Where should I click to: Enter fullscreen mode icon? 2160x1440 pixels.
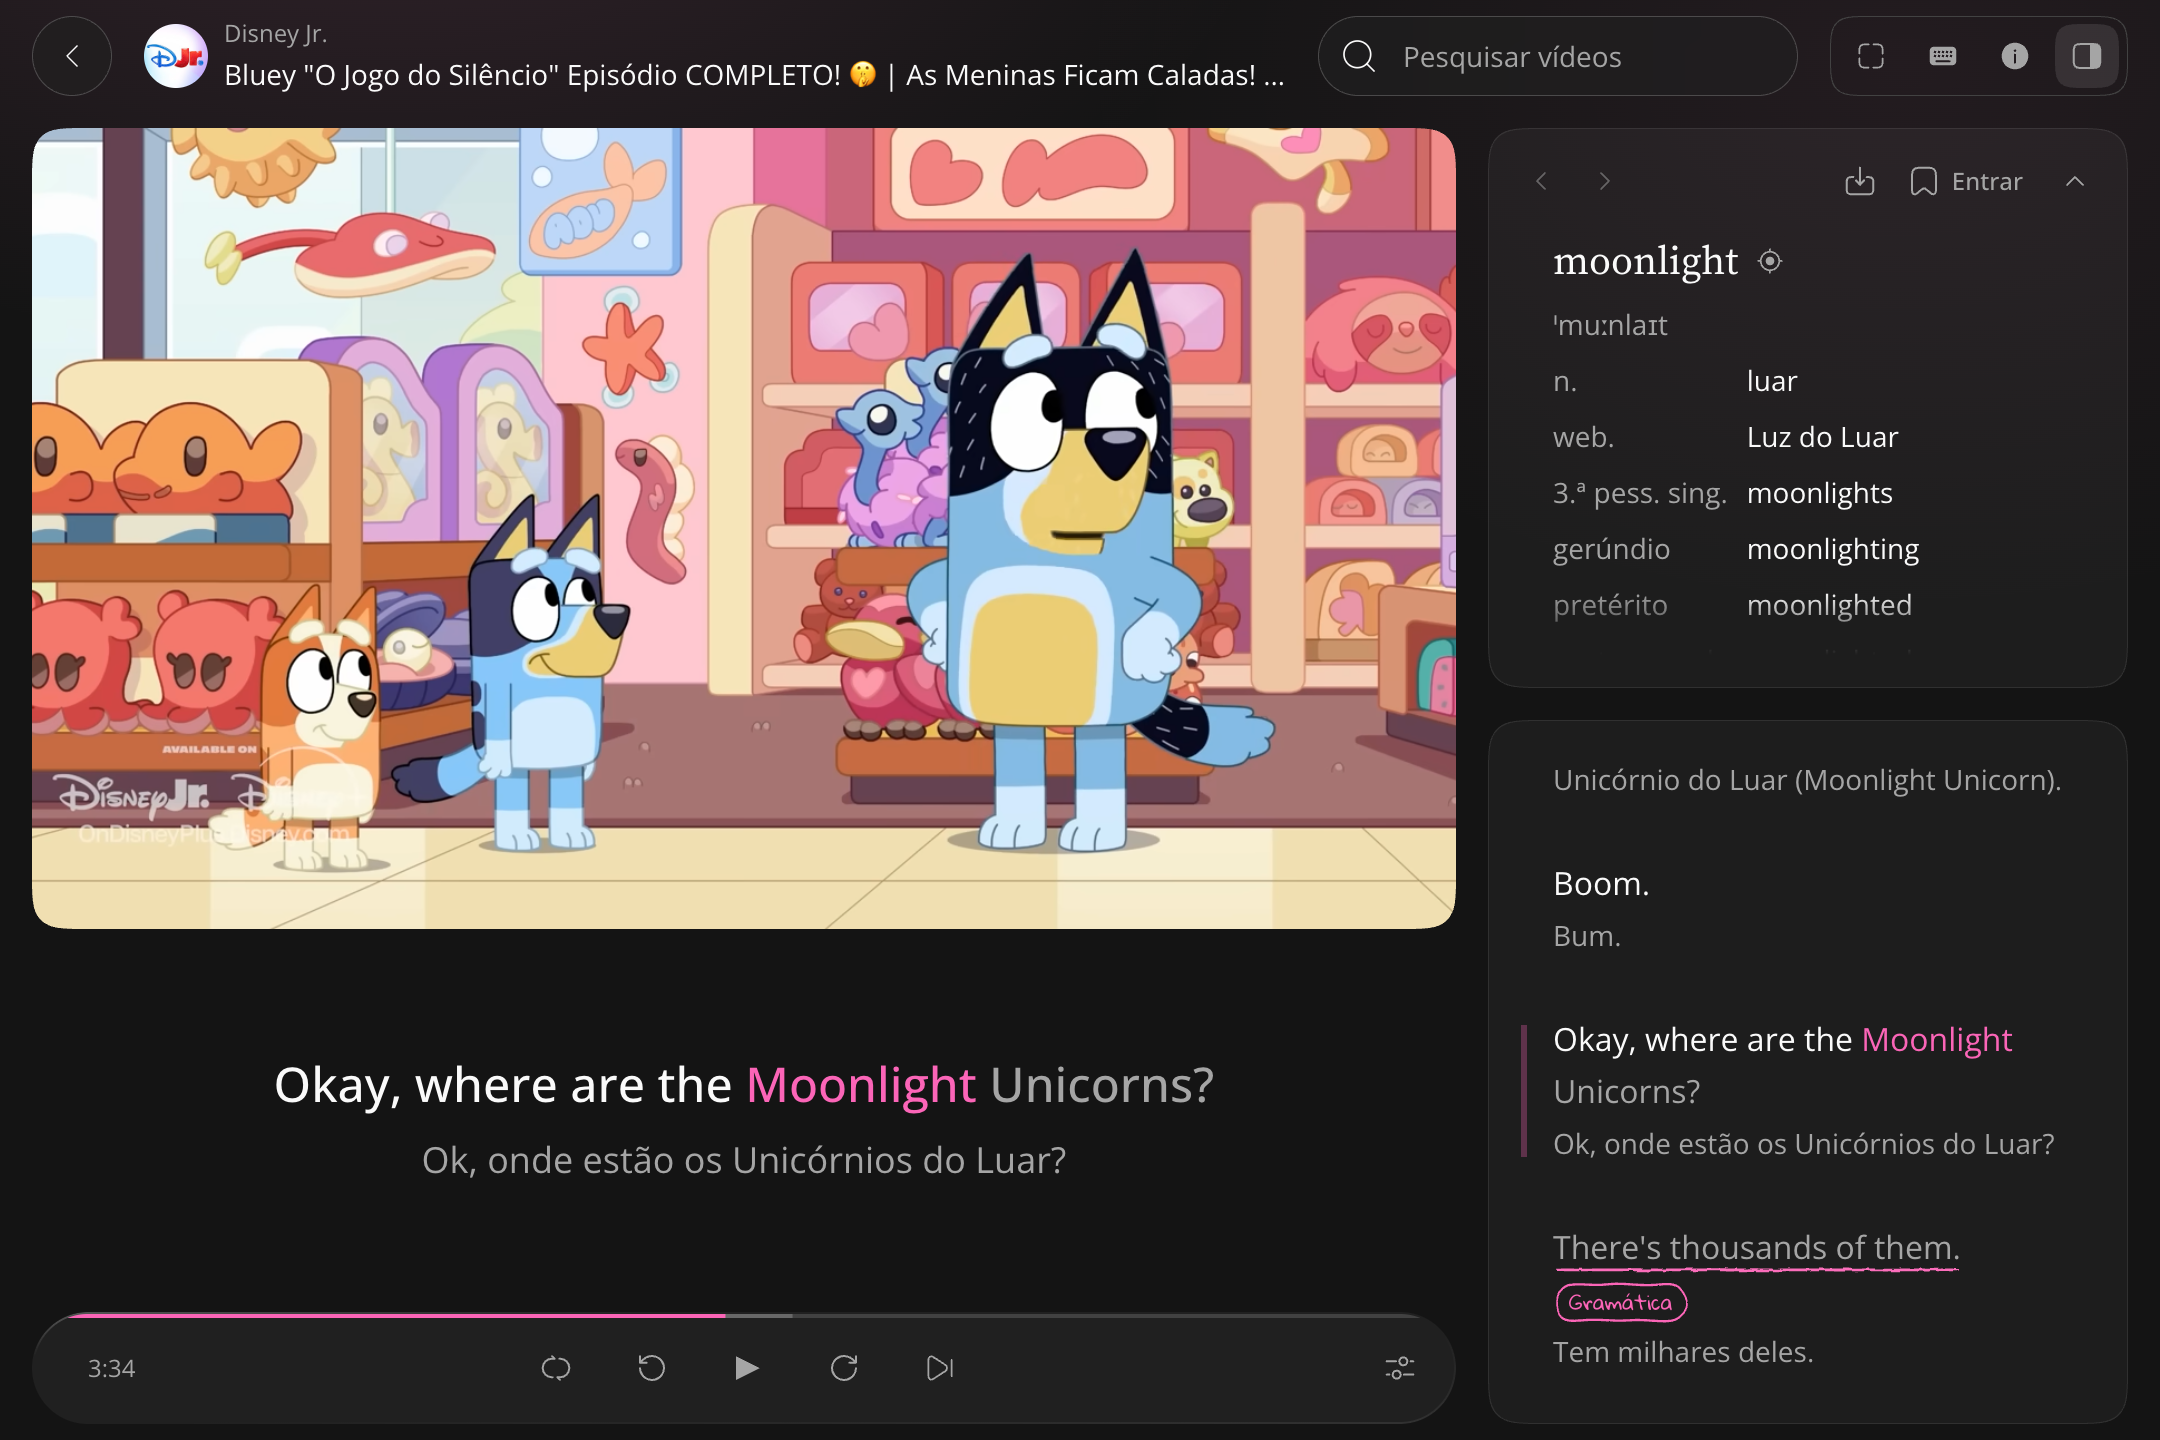point(1871,56)
